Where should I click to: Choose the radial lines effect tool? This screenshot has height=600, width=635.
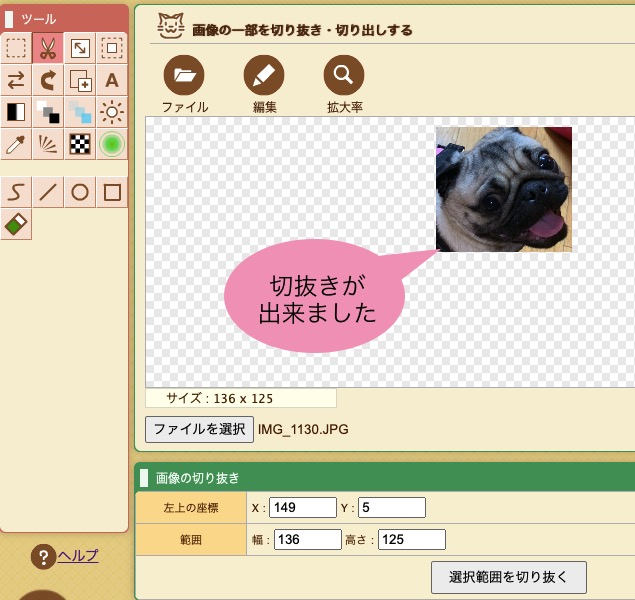(48, 144)
